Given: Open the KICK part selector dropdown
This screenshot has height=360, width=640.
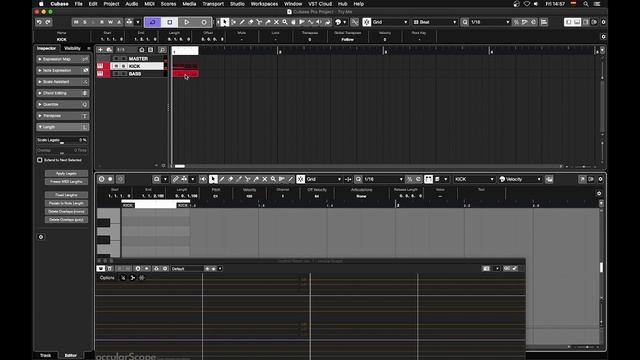Looking at the screenshot, I should click(474, 179).
